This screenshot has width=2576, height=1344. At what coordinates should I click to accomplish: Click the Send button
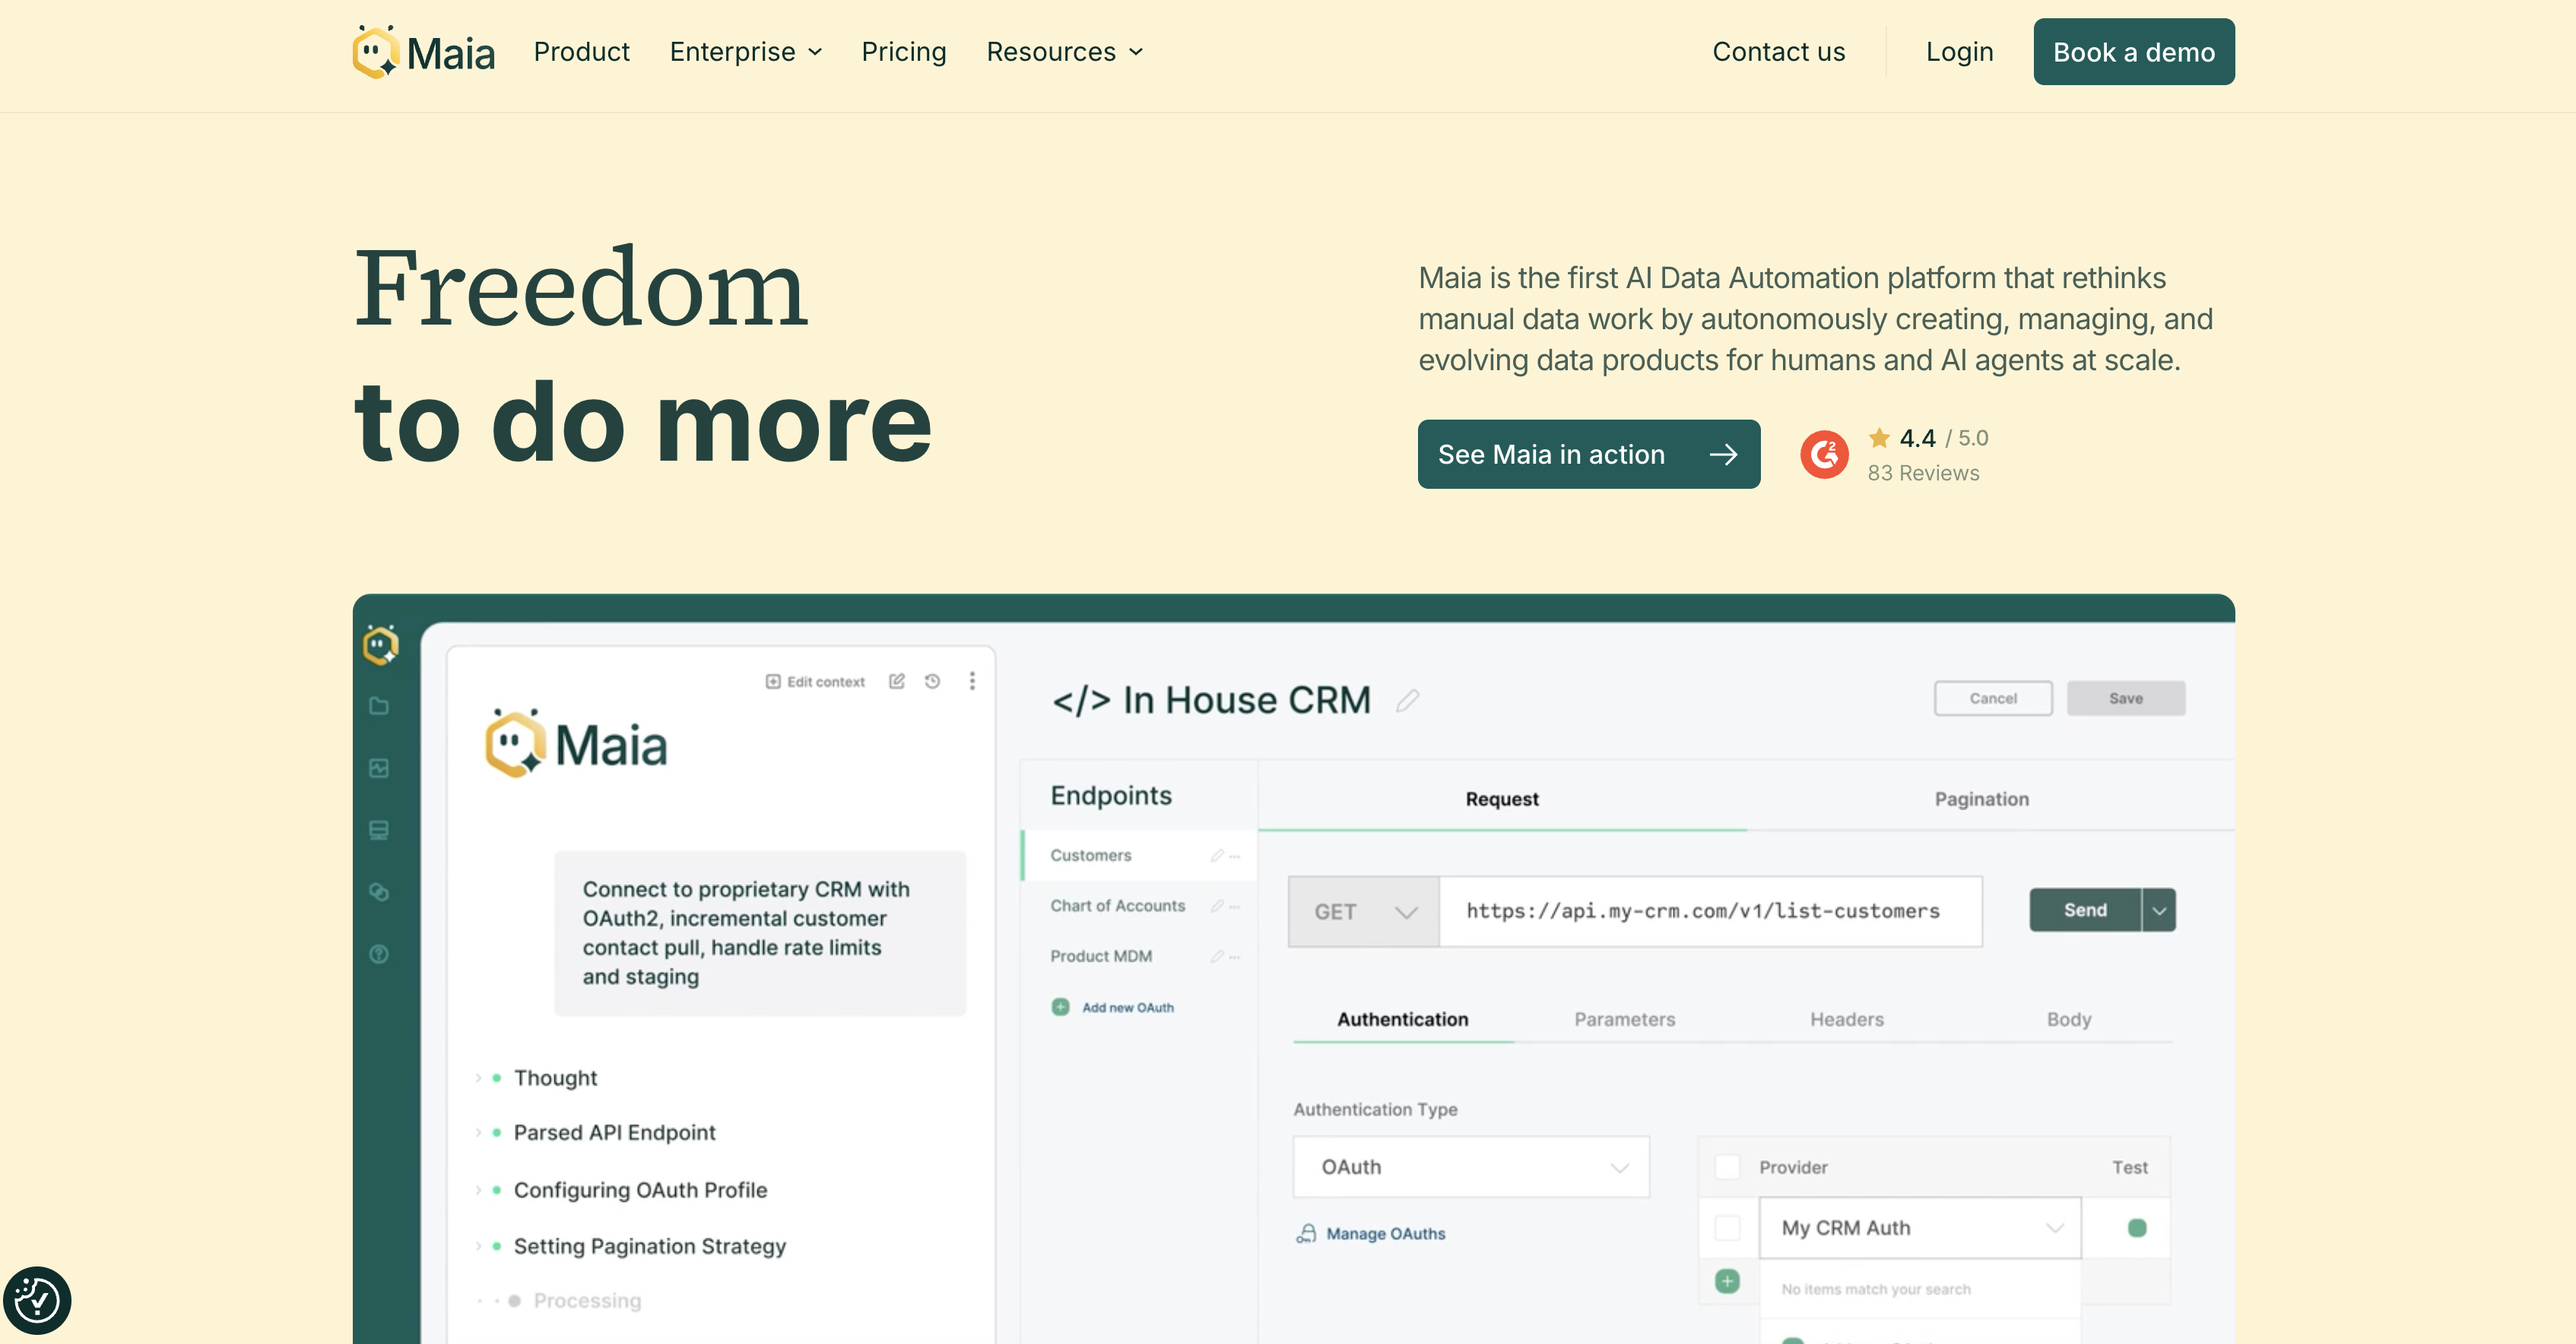click(2085, 910)
